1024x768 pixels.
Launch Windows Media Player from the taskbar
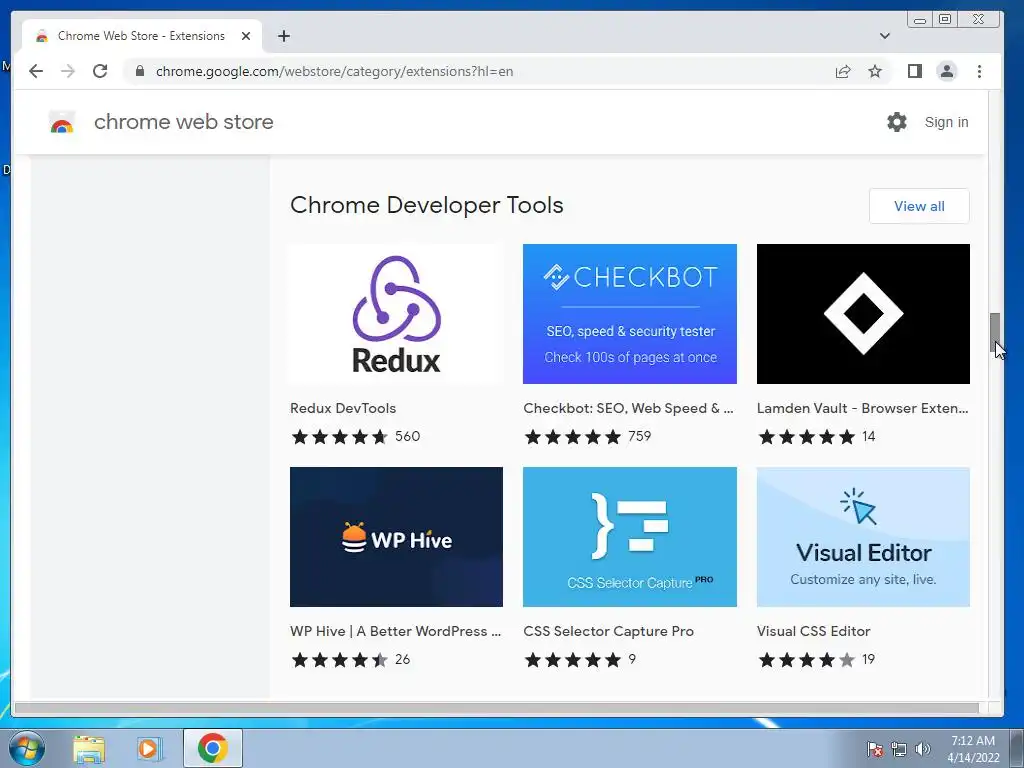[x=150, y=749]
